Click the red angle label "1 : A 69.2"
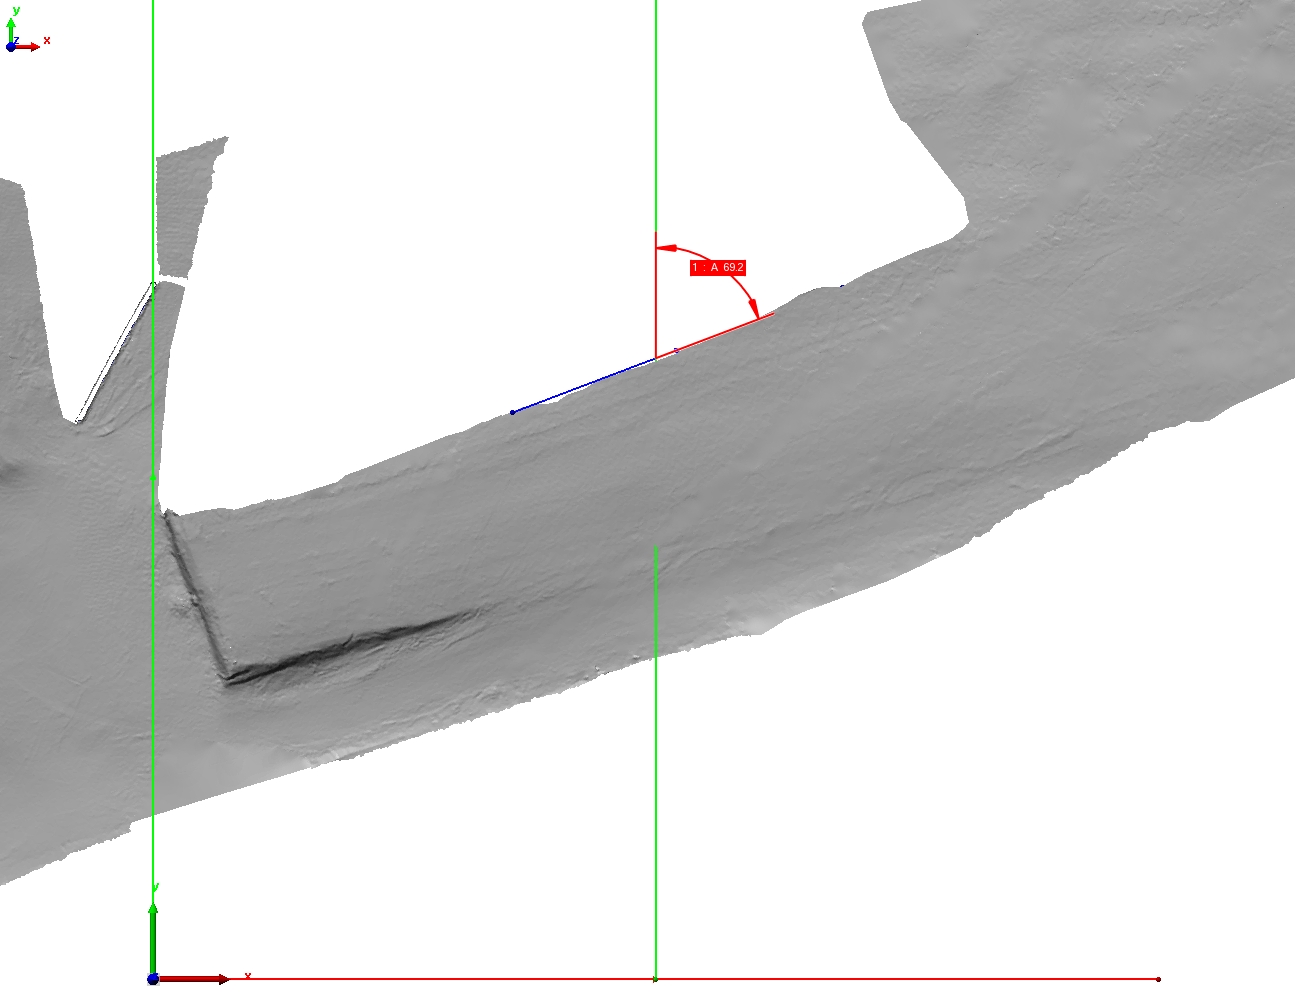The image size is (1295, 999). click(x=718, y=268)
